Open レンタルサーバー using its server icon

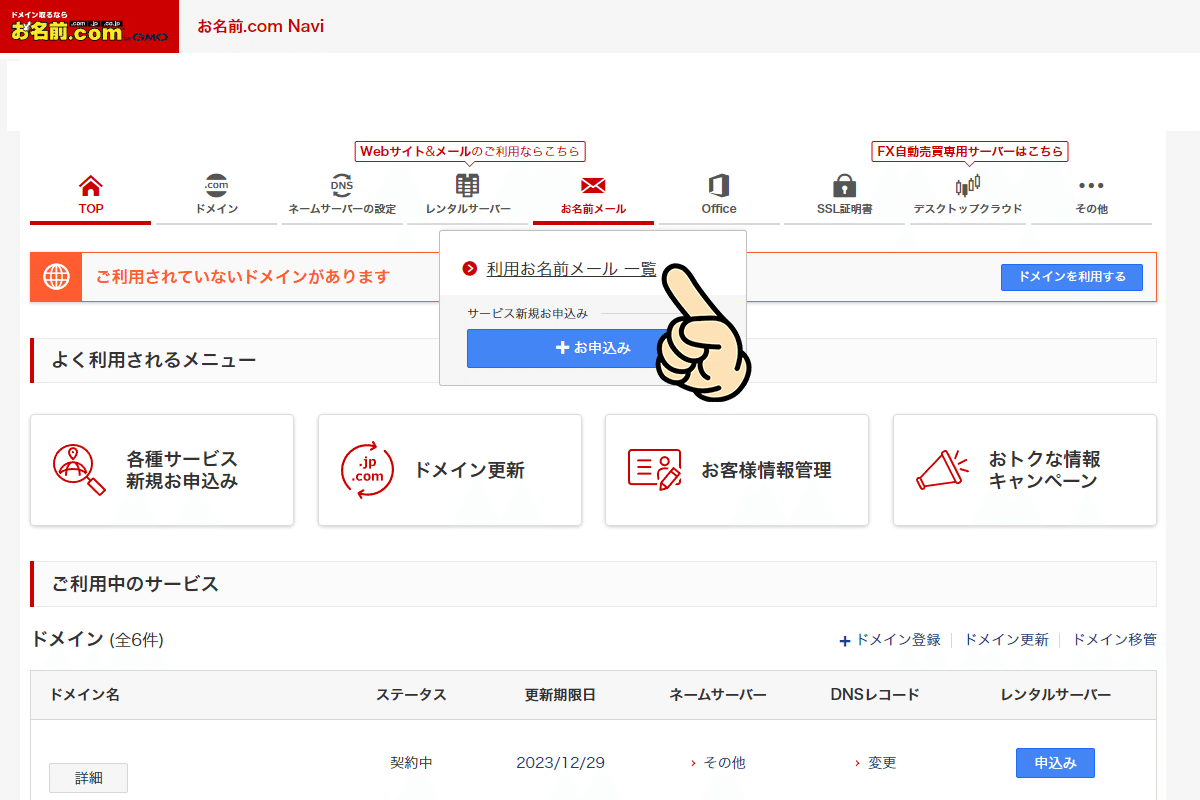click(x=466, y=184)
